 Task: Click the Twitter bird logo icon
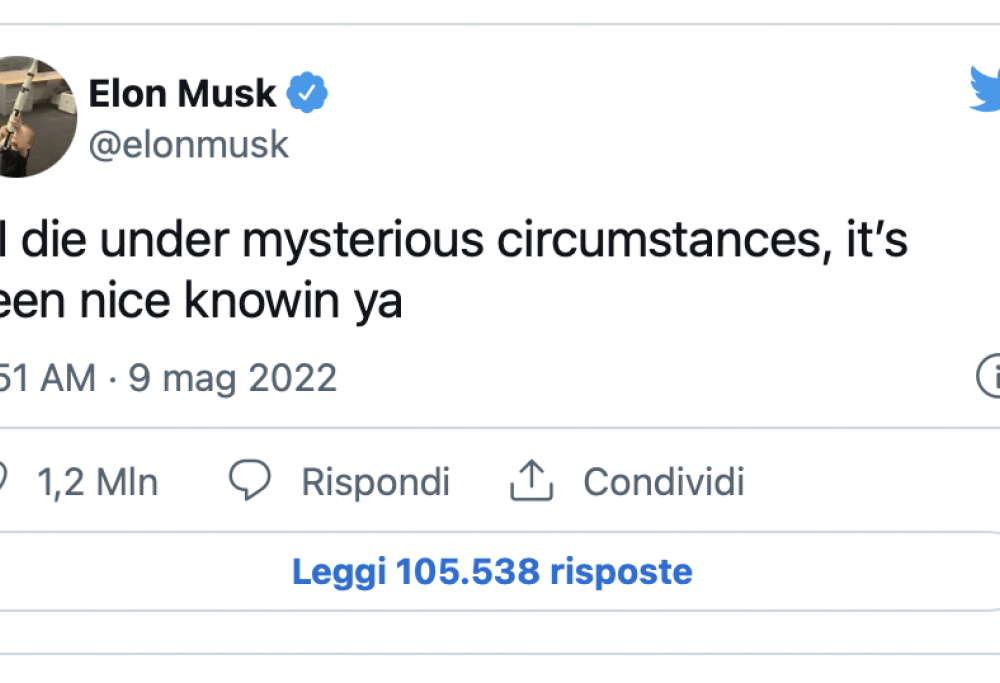click(988, 88)
